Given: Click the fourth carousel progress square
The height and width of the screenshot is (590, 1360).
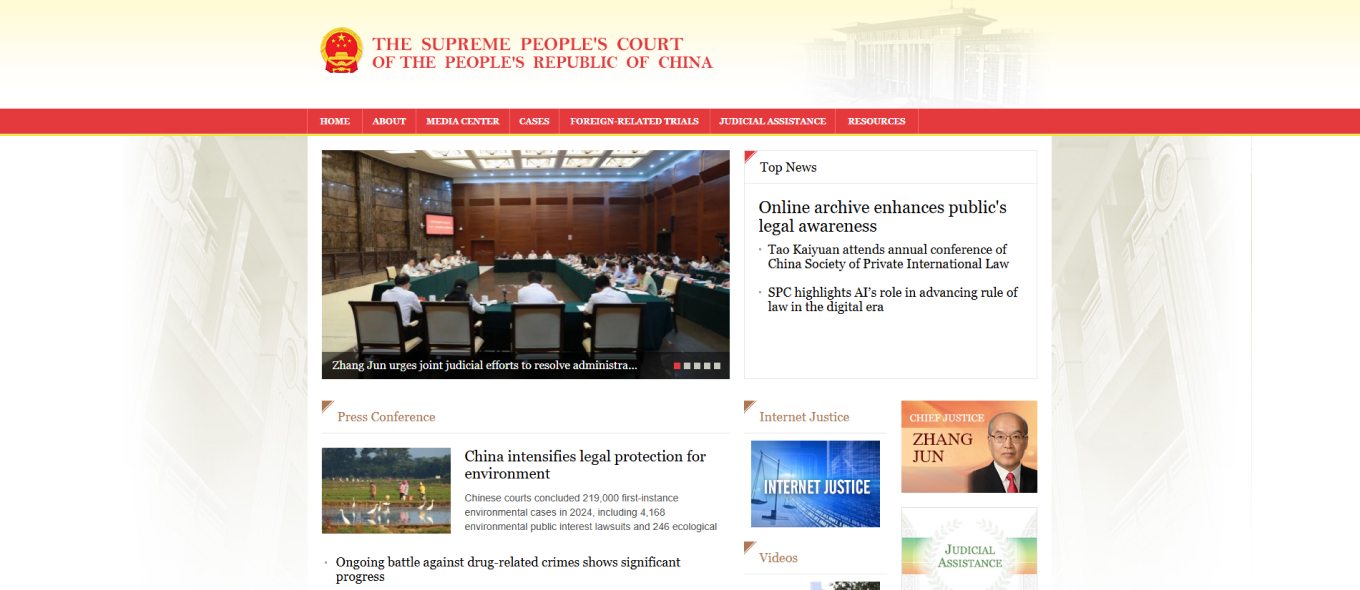Looking at the screenshot, I should click(x=707, y=366).
